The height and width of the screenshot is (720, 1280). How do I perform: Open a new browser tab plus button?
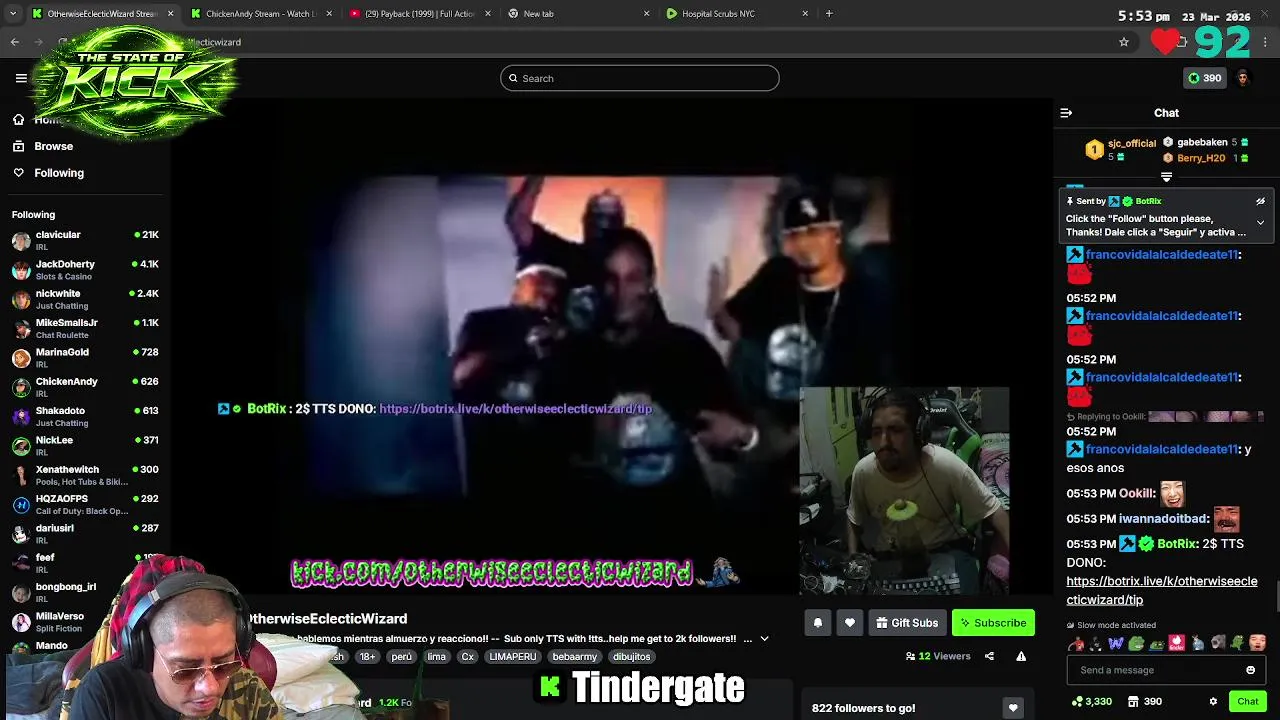point(829,14)
